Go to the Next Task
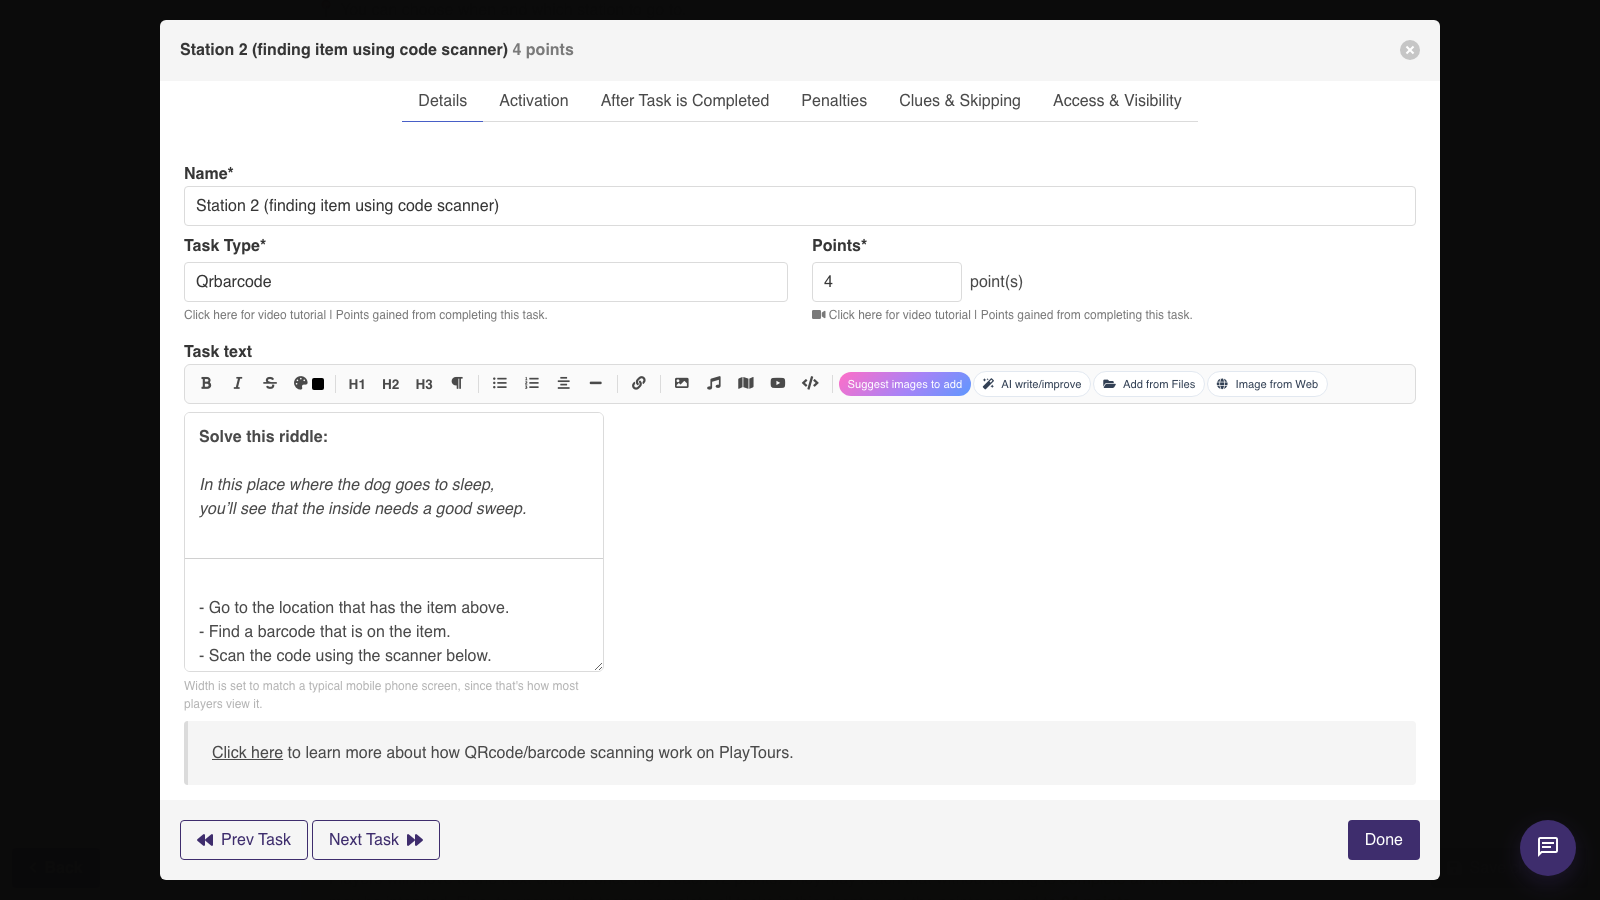This screenshot has height=900, width=1600. 376,840
